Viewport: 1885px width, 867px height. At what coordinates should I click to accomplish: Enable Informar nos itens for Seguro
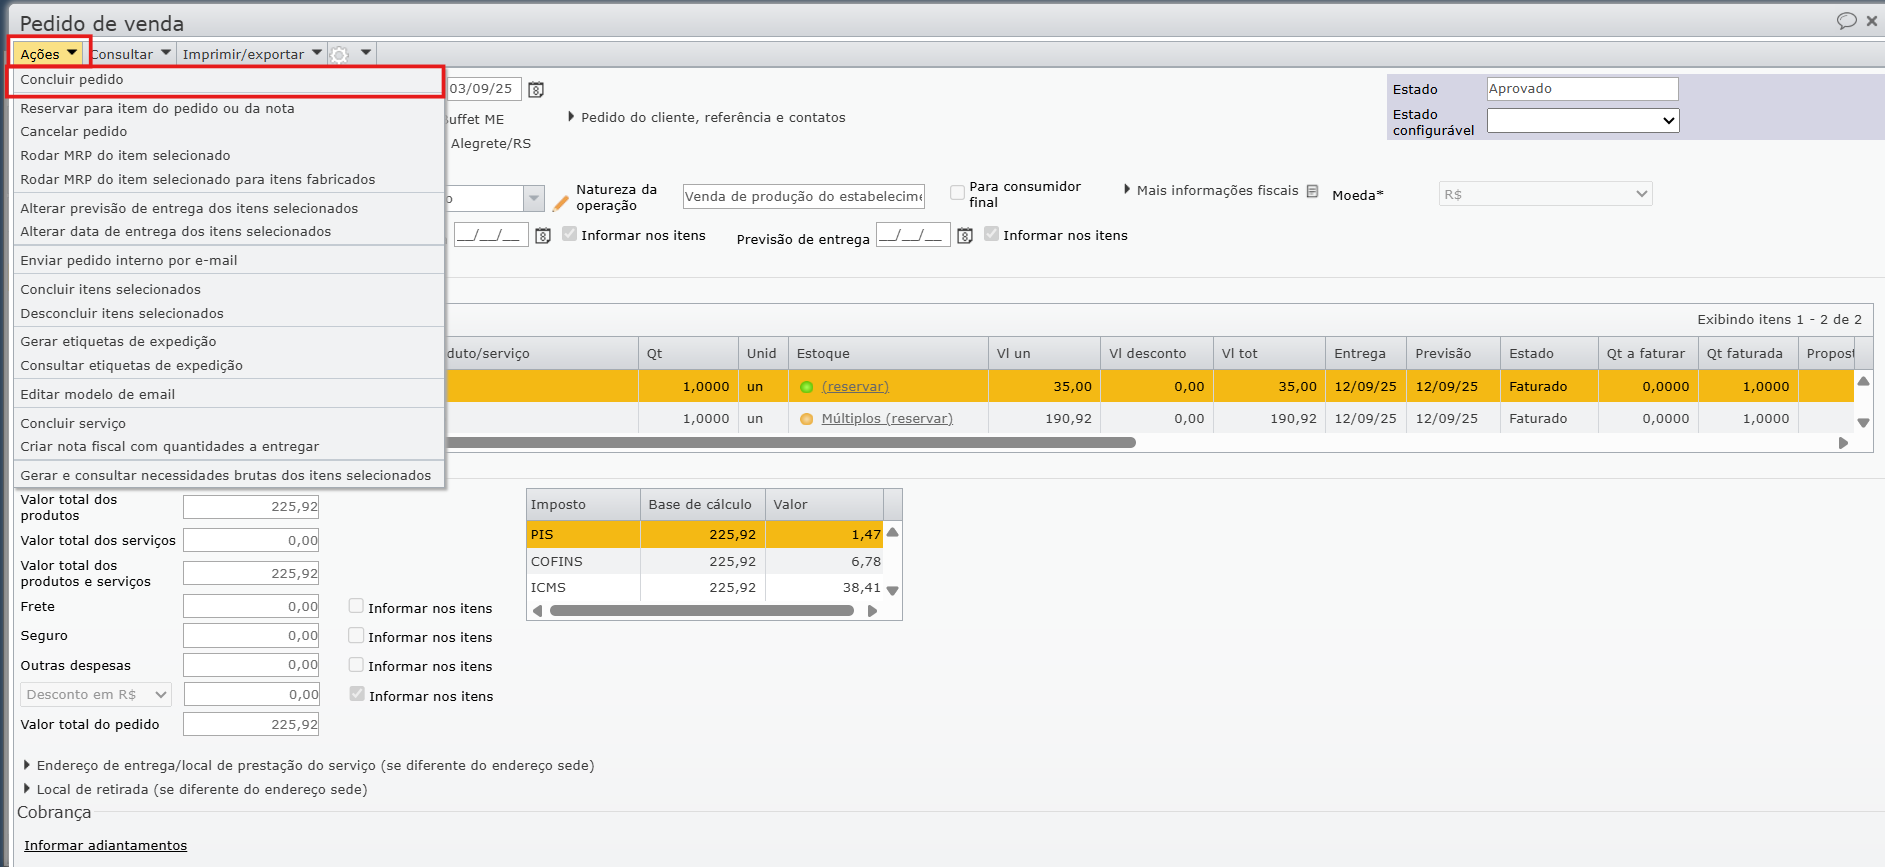point(356,635)
